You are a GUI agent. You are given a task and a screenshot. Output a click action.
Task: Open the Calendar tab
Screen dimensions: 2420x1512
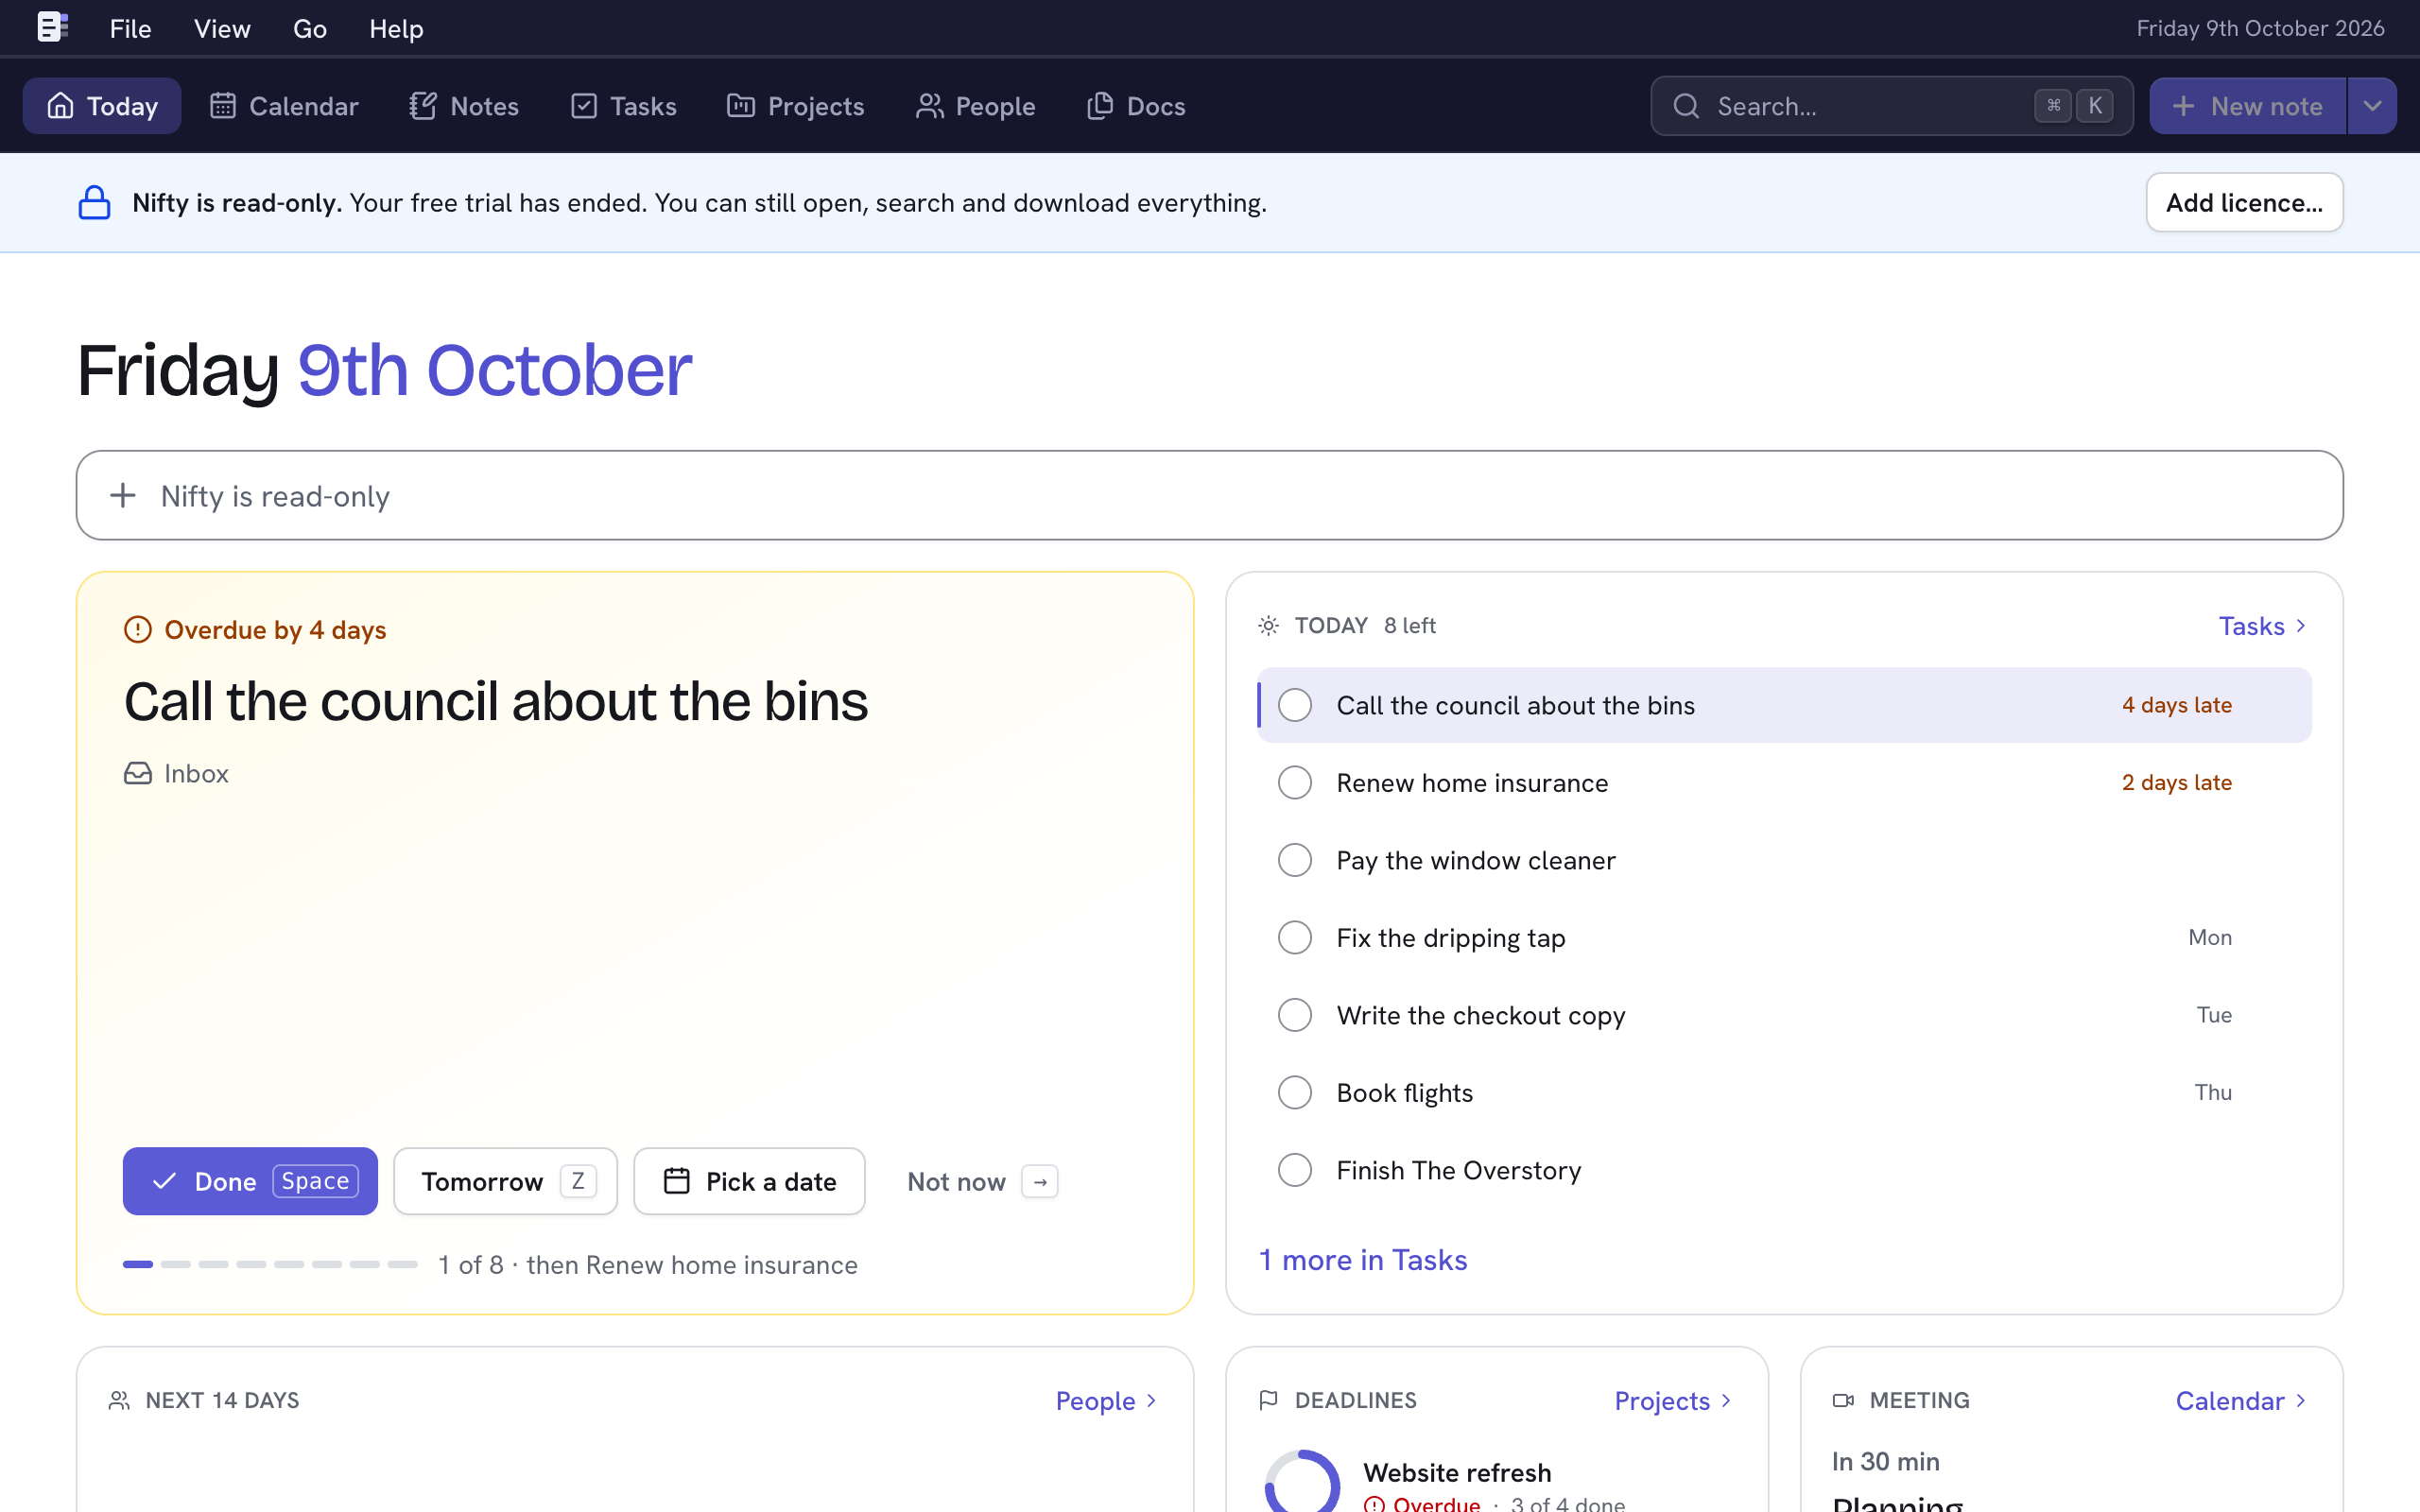(284, 106)
